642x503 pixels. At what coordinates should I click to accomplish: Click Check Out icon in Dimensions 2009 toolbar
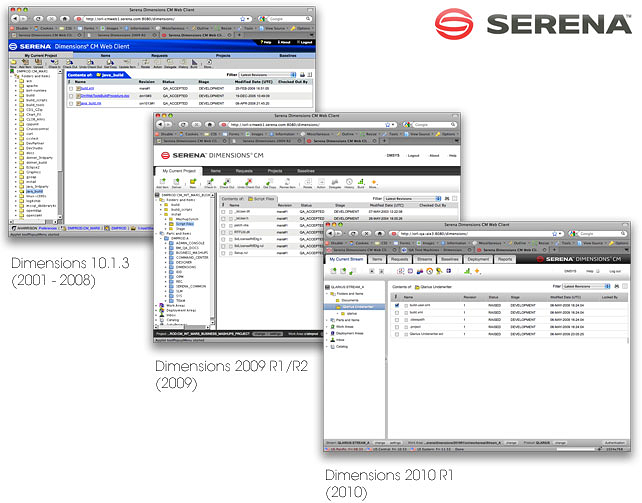227,182
